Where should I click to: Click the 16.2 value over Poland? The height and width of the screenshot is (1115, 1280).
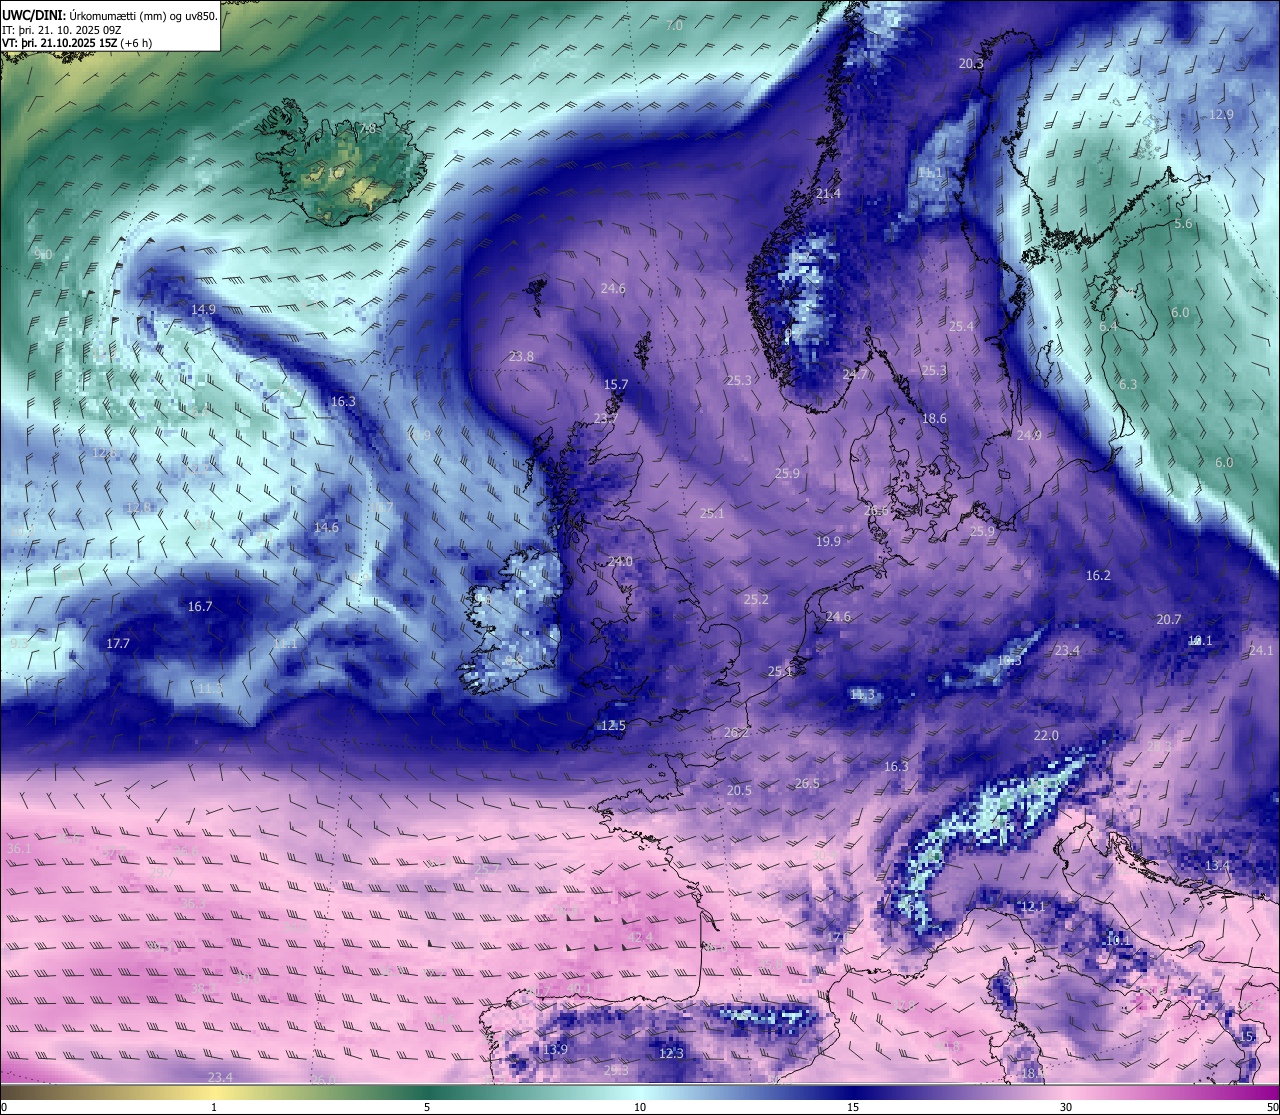1098,576
